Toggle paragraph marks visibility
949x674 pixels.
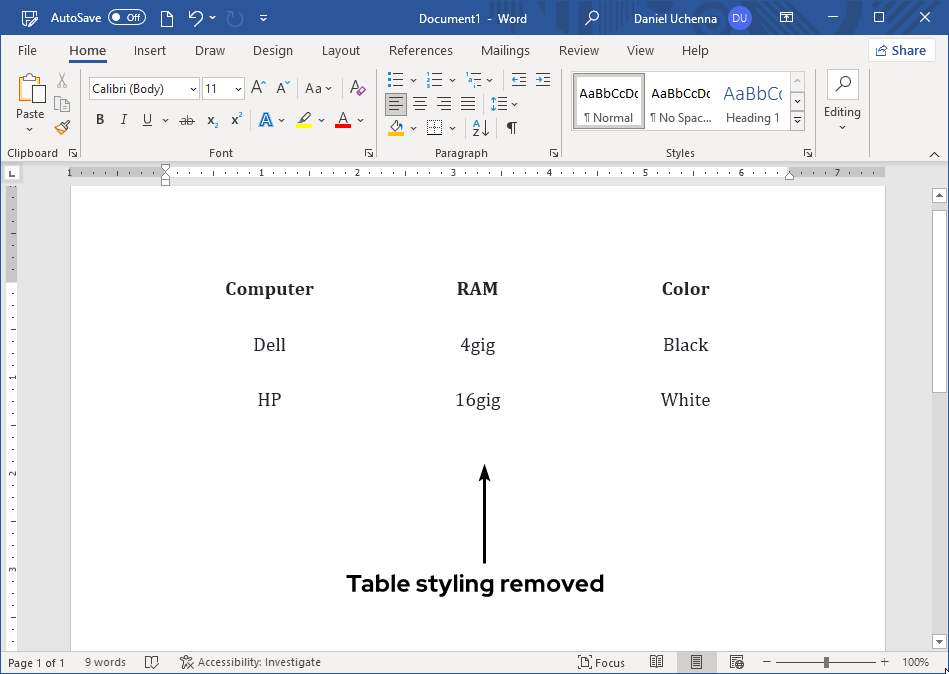[511, 128]
